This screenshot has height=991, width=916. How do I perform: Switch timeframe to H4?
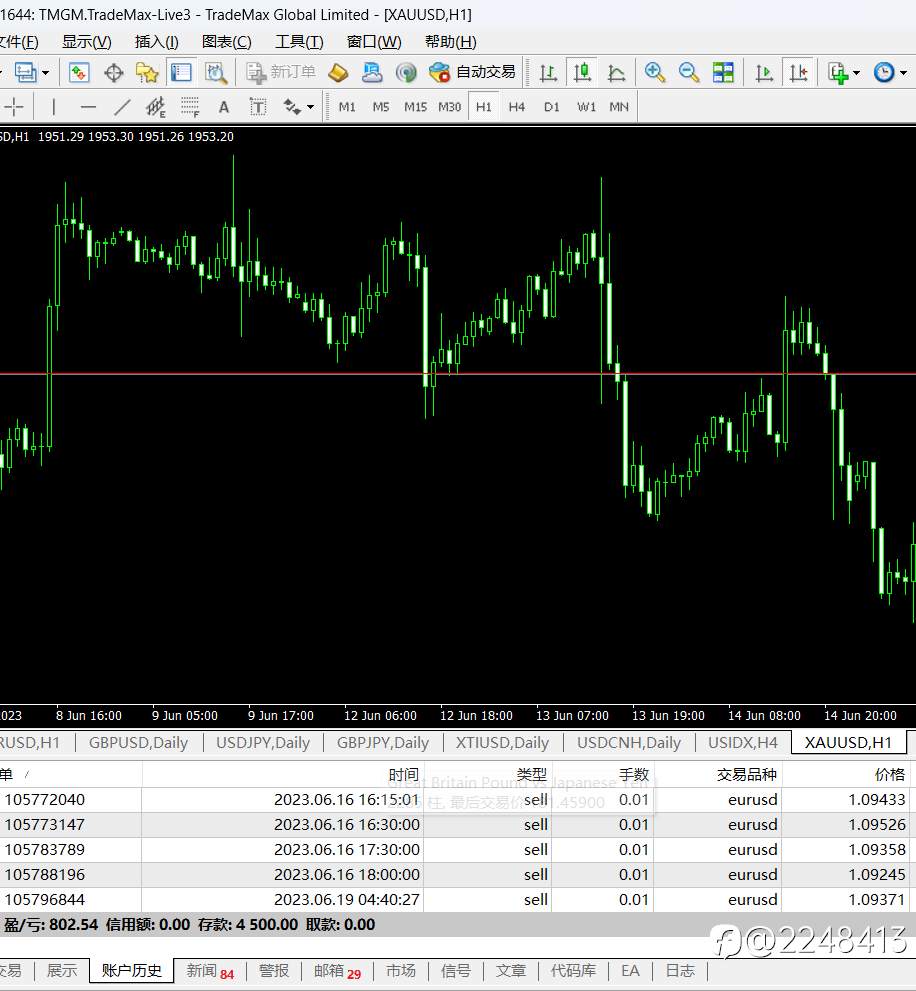point(517,107)
